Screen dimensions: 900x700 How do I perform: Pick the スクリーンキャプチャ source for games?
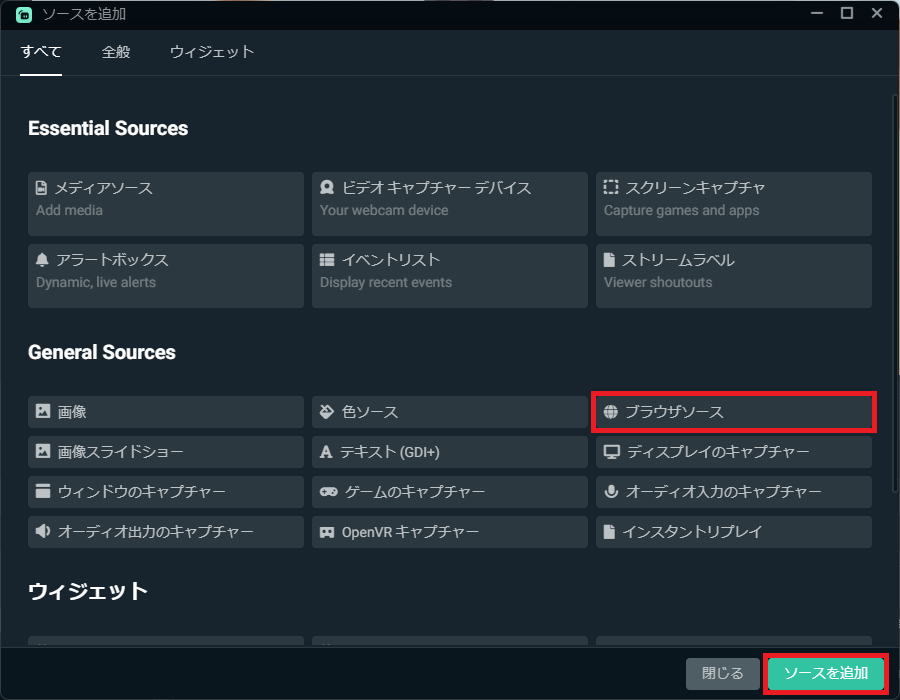733,203
